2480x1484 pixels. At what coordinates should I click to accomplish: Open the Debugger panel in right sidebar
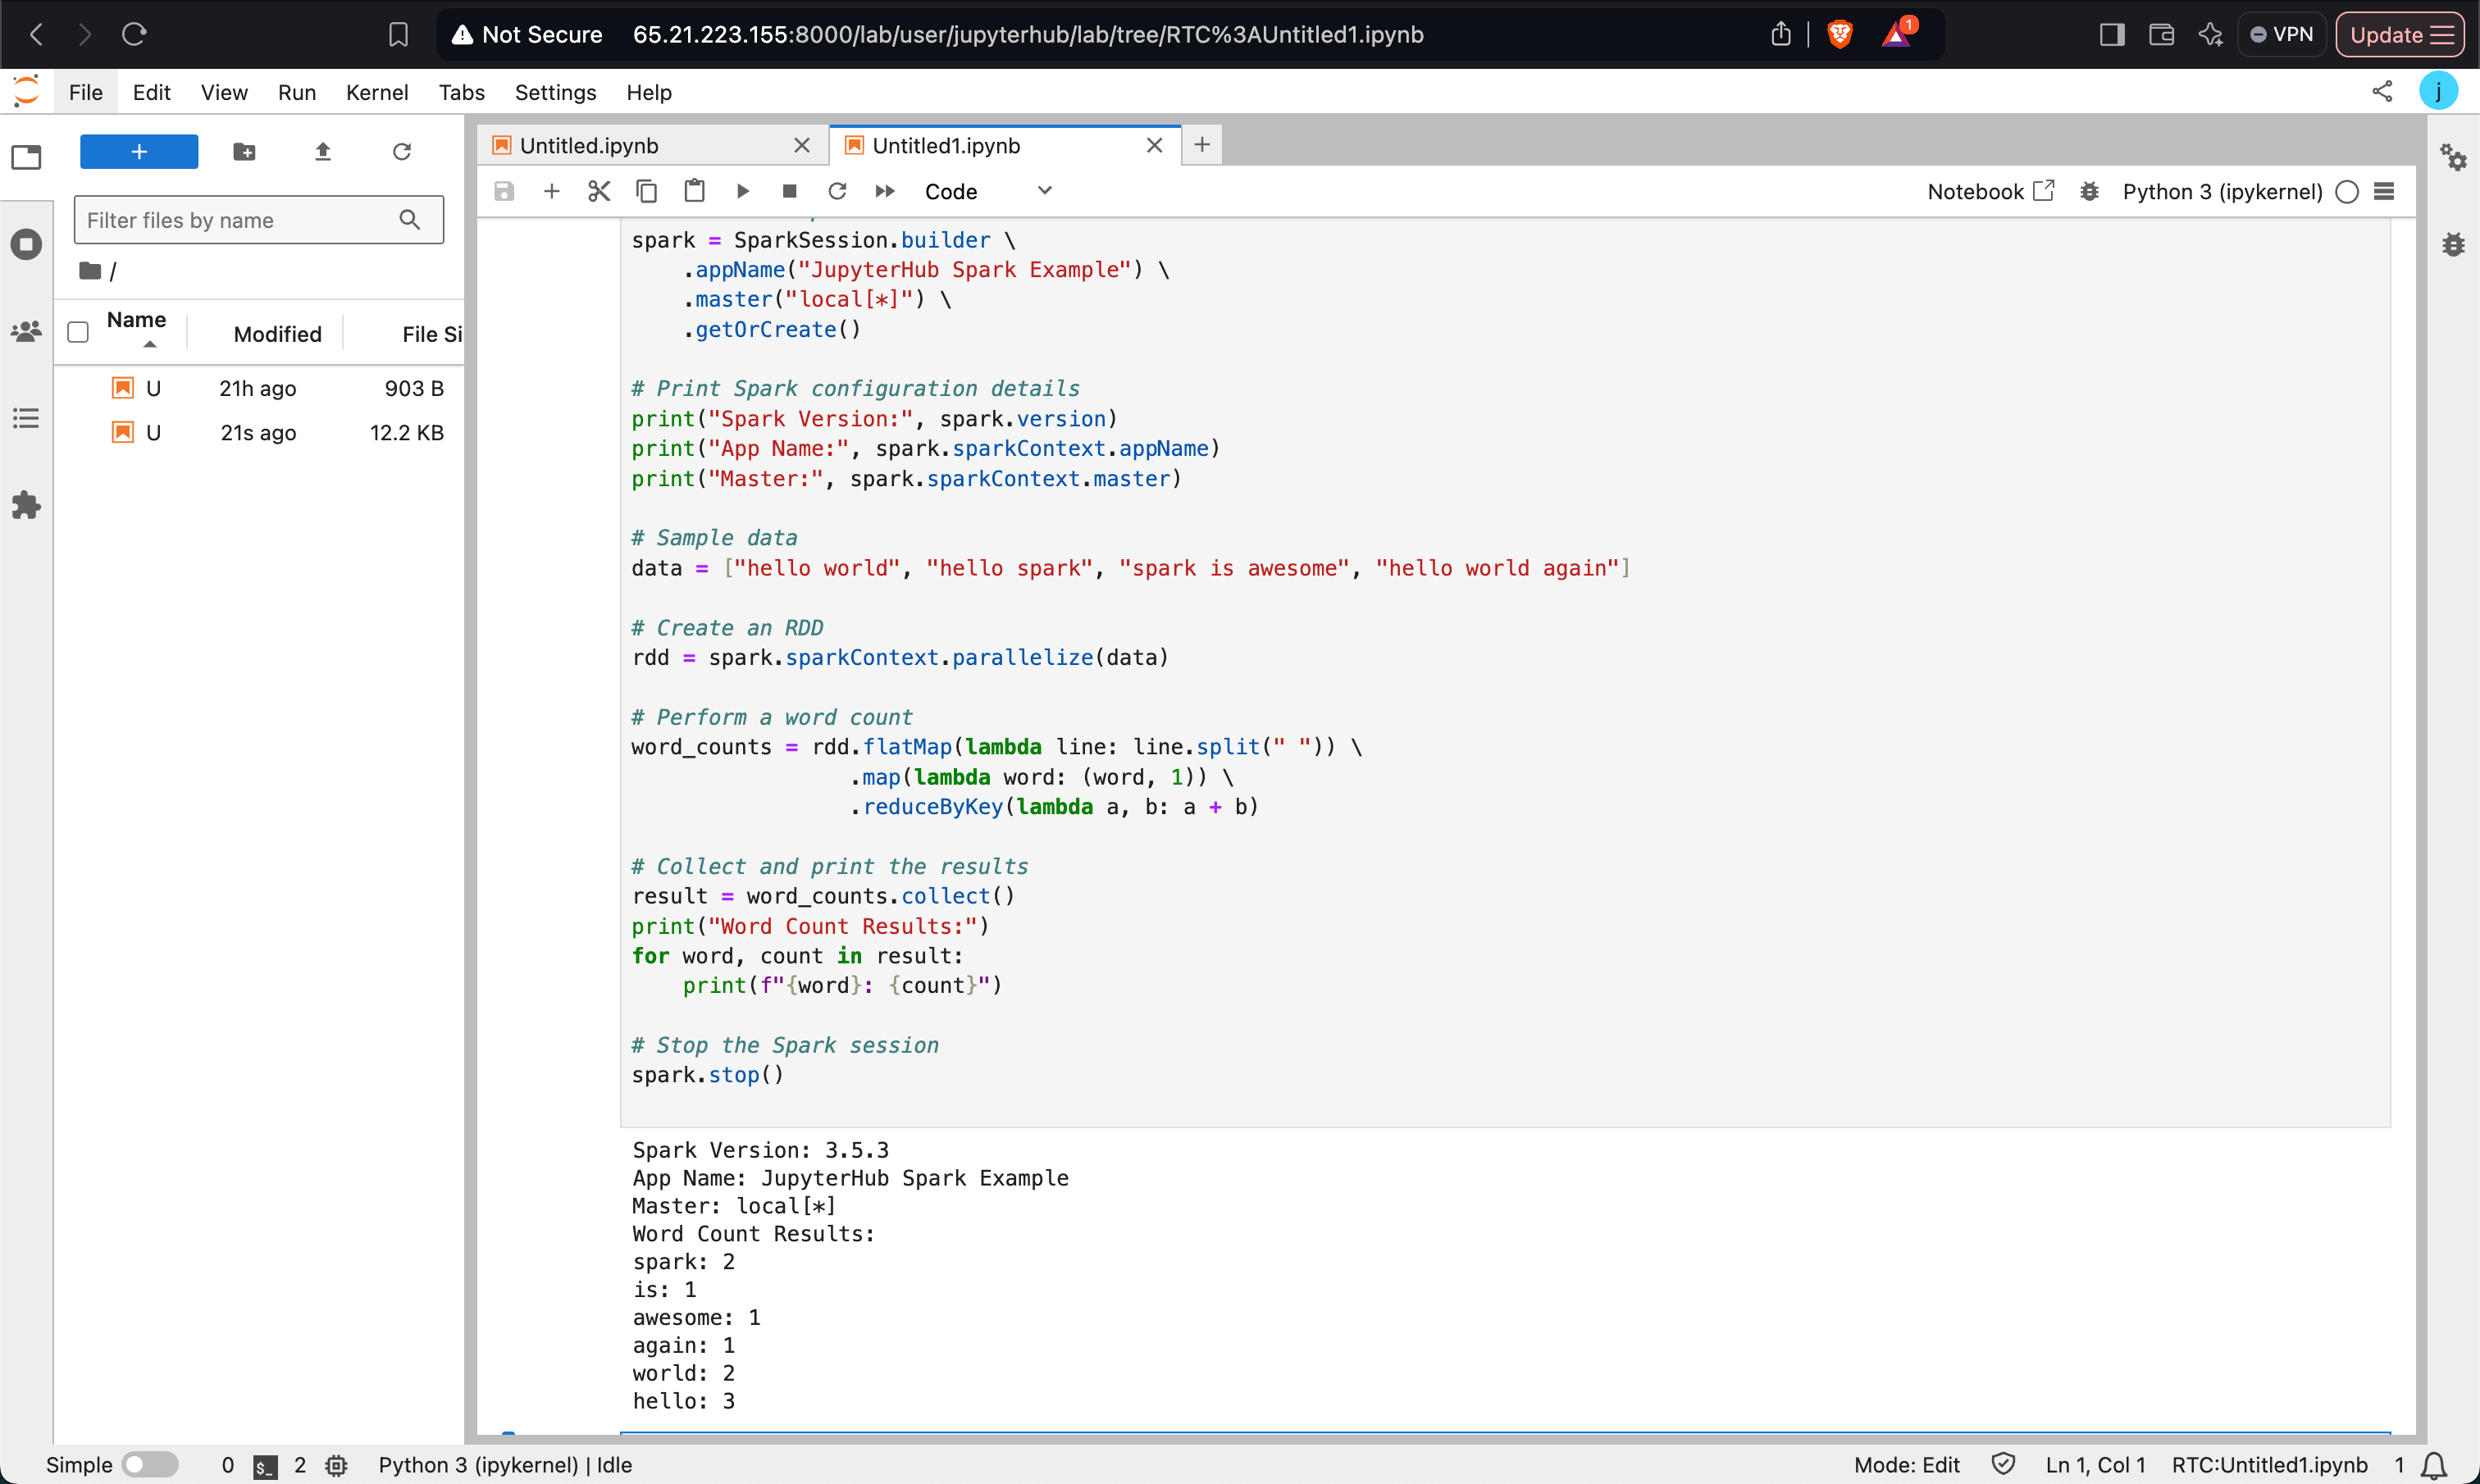2453,244
